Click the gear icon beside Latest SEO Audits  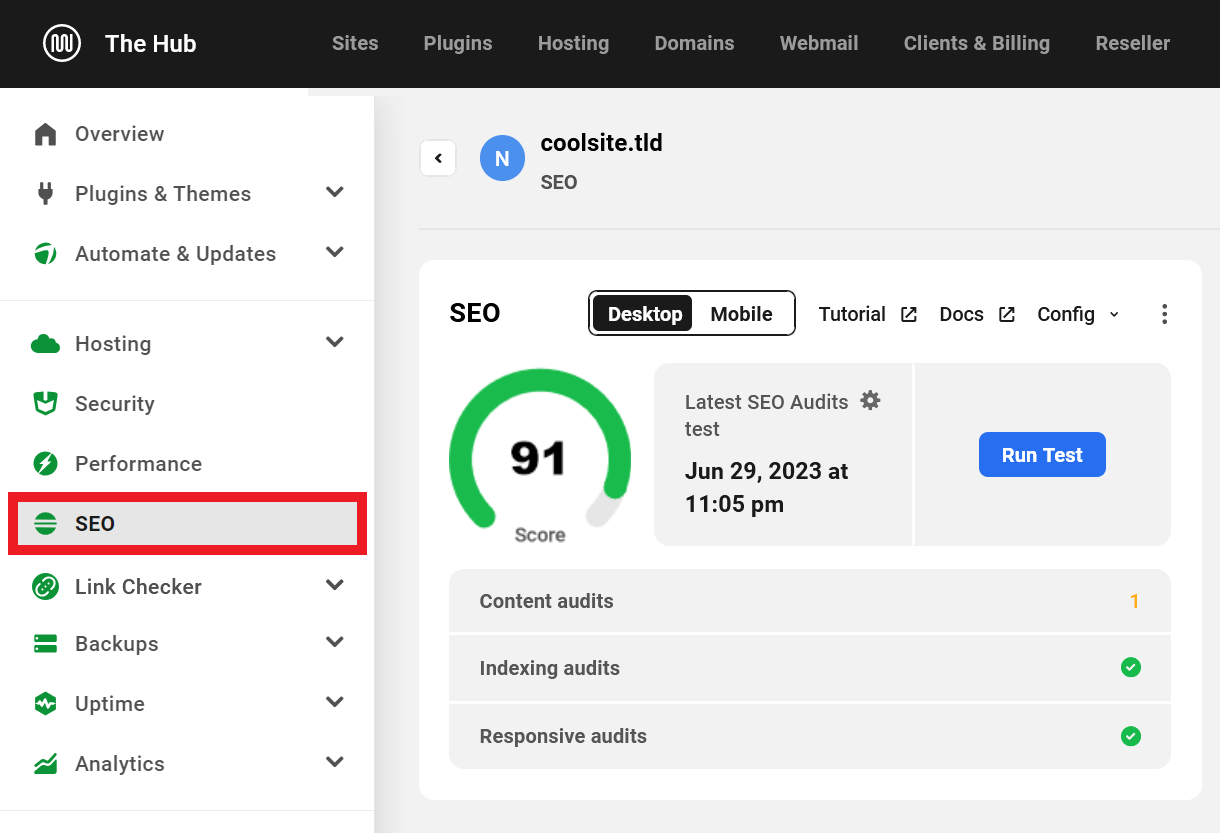871,401
